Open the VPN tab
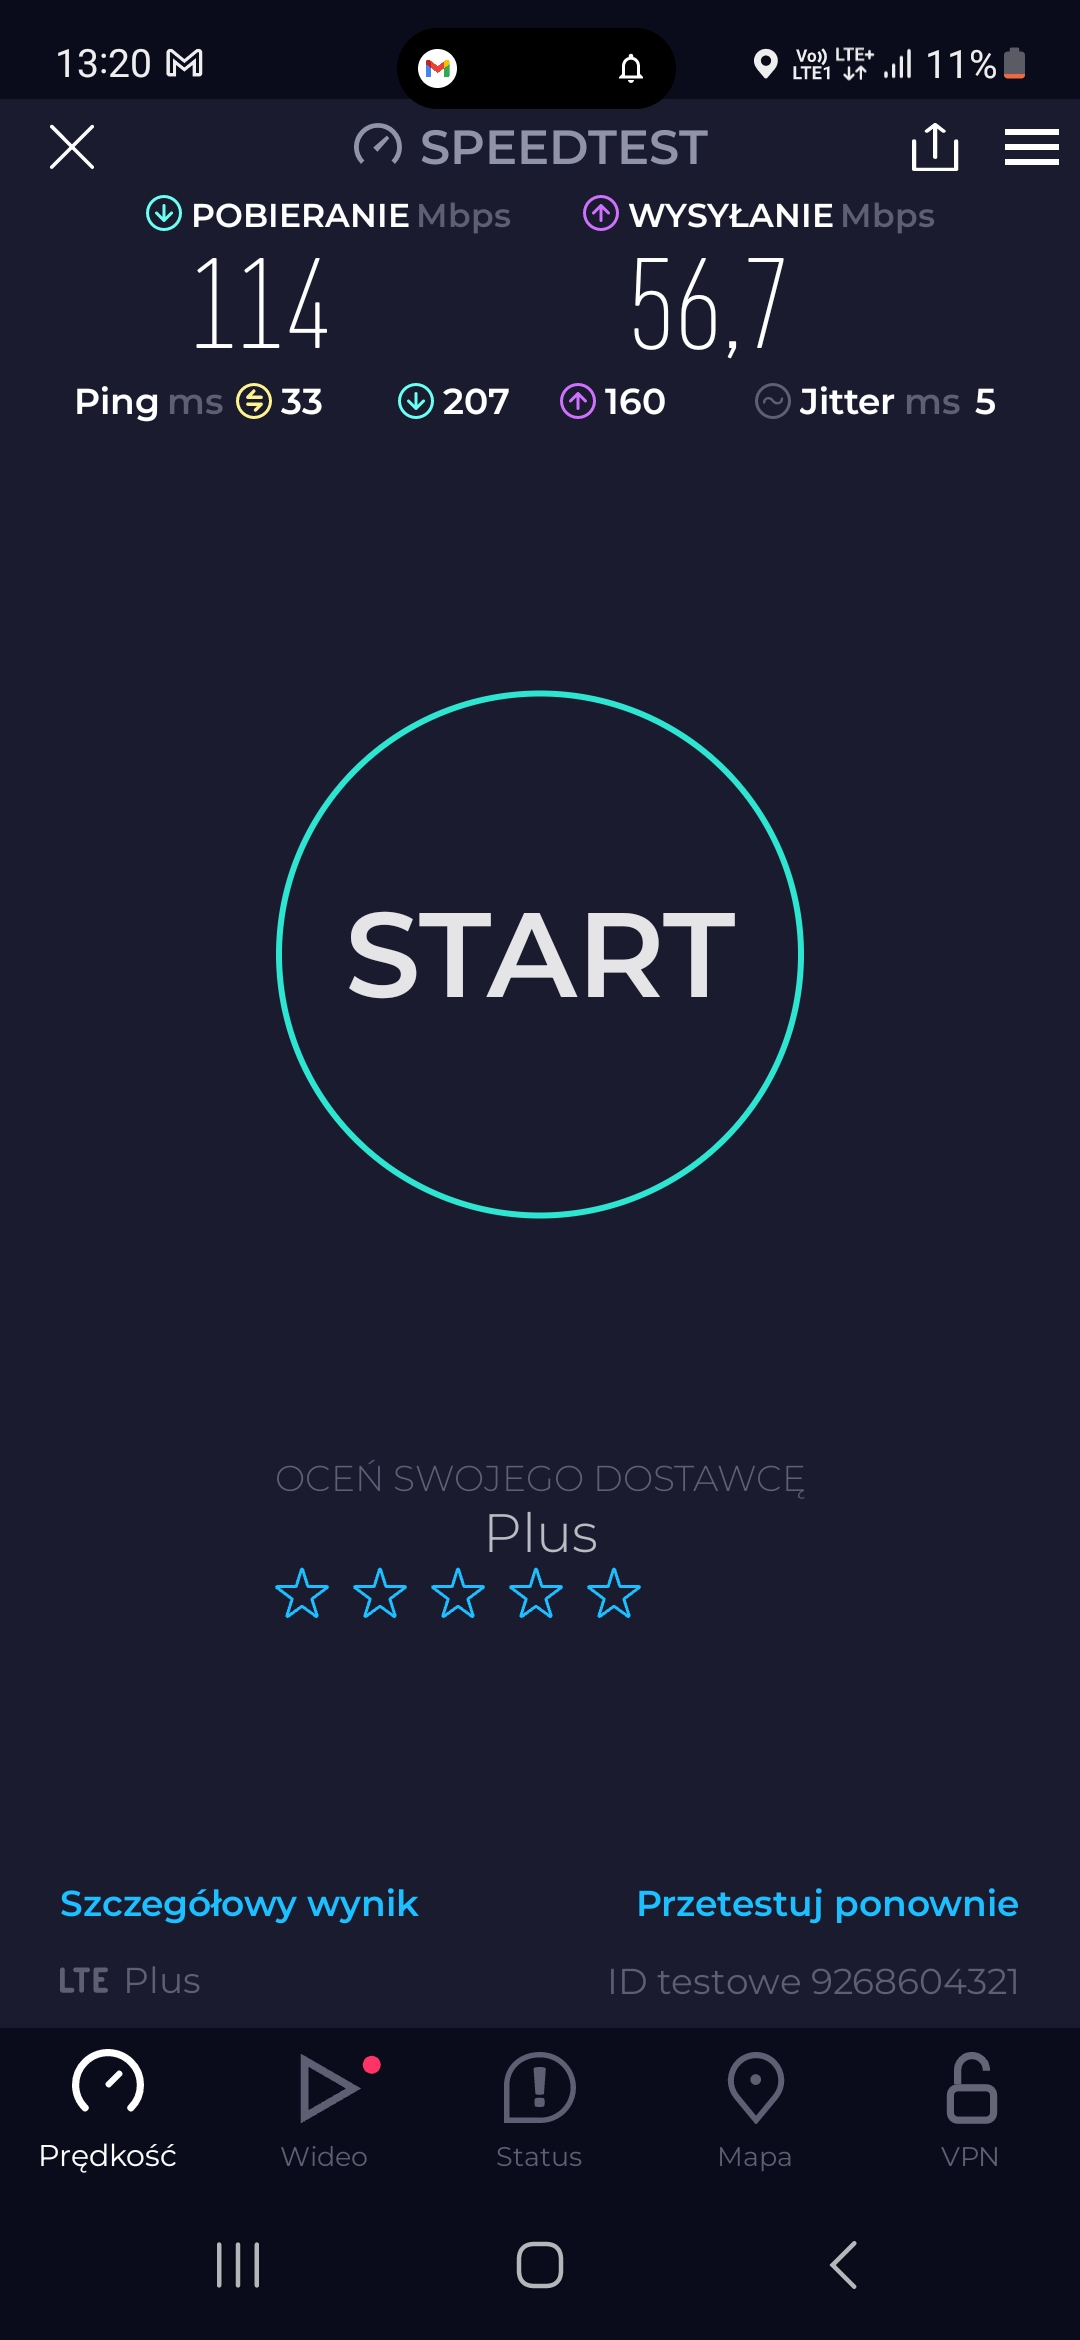The image size is (1080, 2340). pos(970,2110)
